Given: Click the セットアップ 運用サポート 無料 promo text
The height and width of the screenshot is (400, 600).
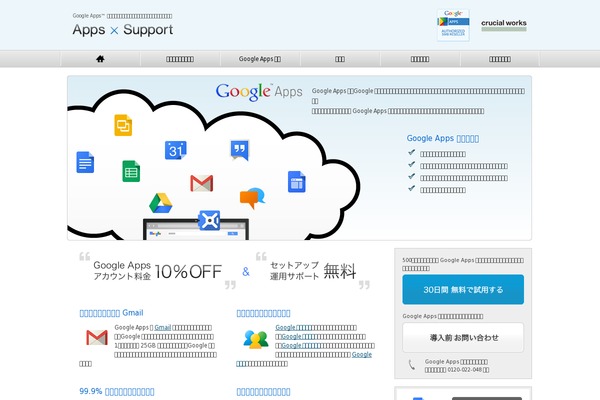Looking at the screenshot, I should coord(313,271).
